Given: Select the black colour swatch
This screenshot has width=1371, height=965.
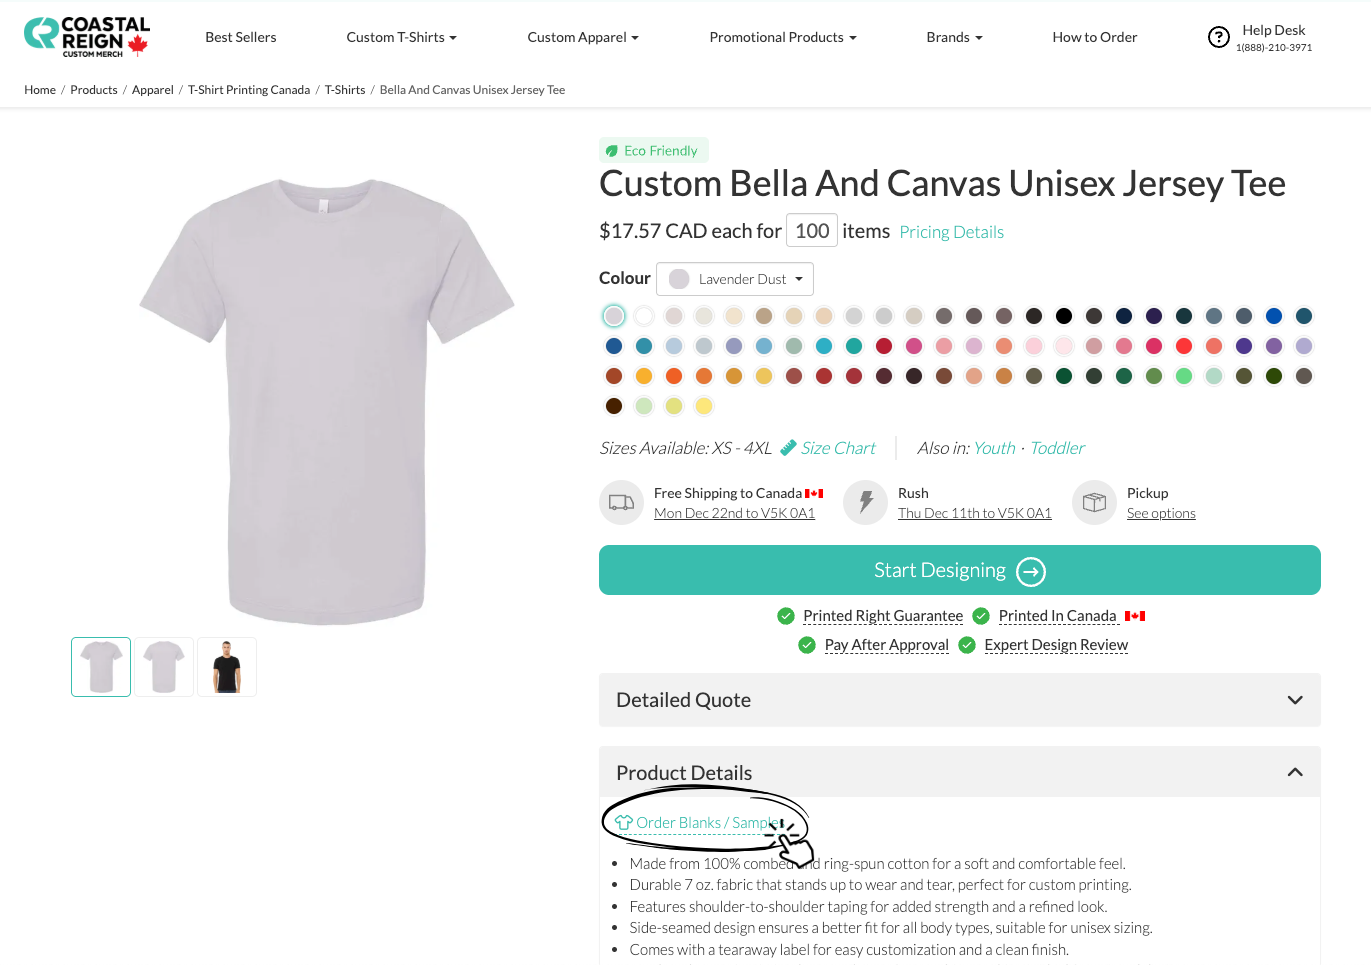Looking at the screenshot, I should pyautogui.click(x=1064, y=316).
